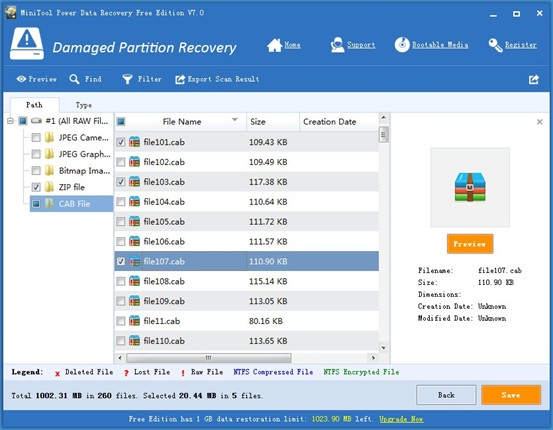Check the JPEG Graphics folder checkbox
The height and width of the screenshot is (430, 553).
[x=36, y=154]
